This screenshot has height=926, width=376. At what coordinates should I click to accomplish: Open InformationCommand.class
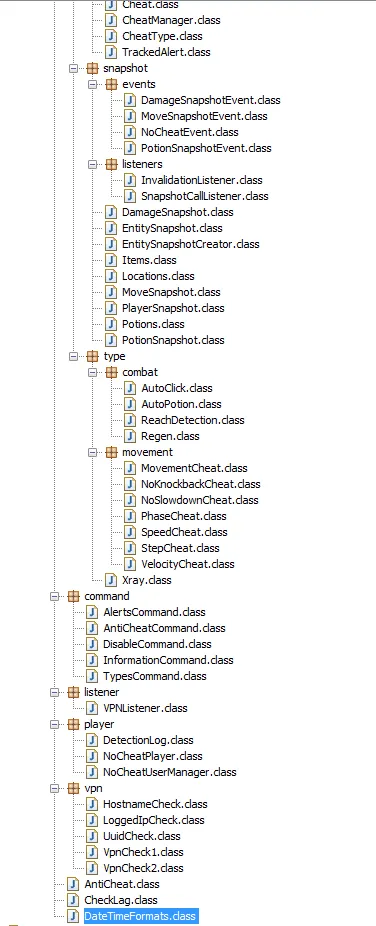[x=168, y=660]
